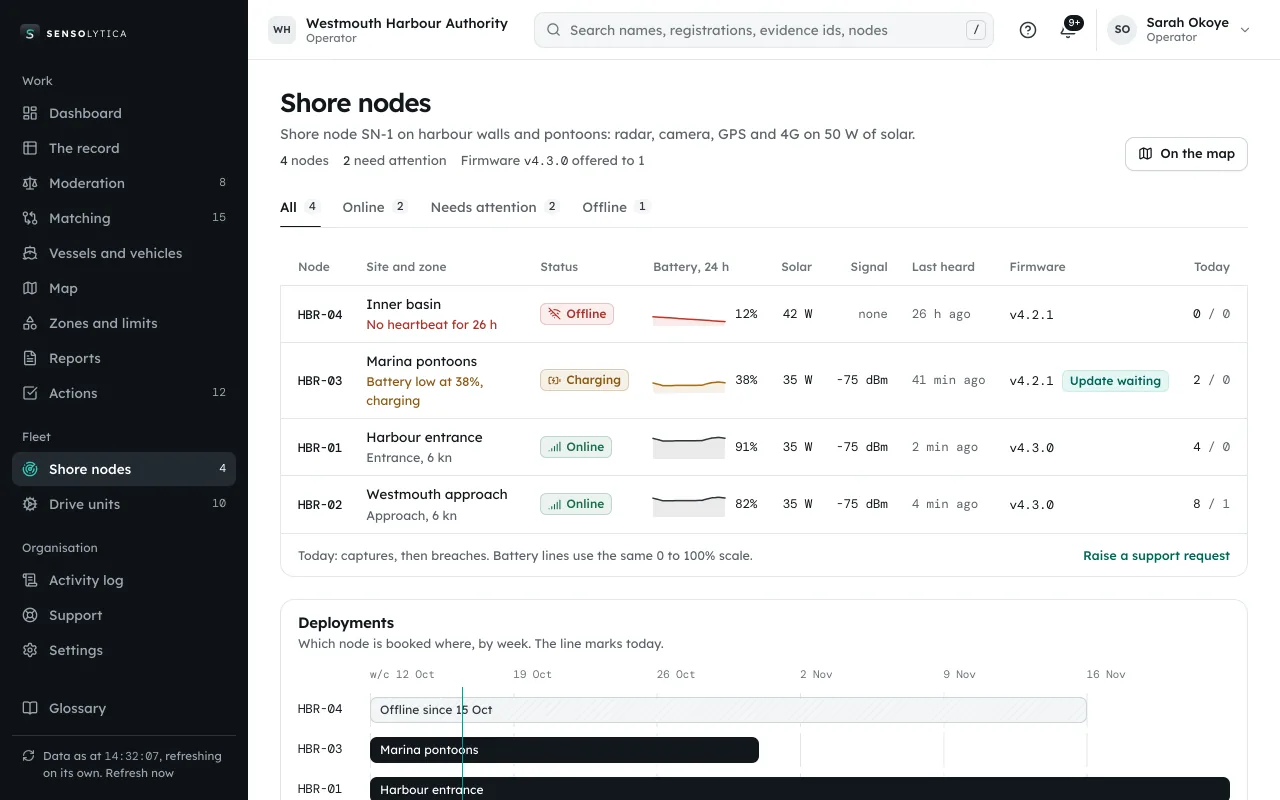Screen dimensions: 1280x800
Task: Click the Support lifebuoy icon
Action: 30,615
